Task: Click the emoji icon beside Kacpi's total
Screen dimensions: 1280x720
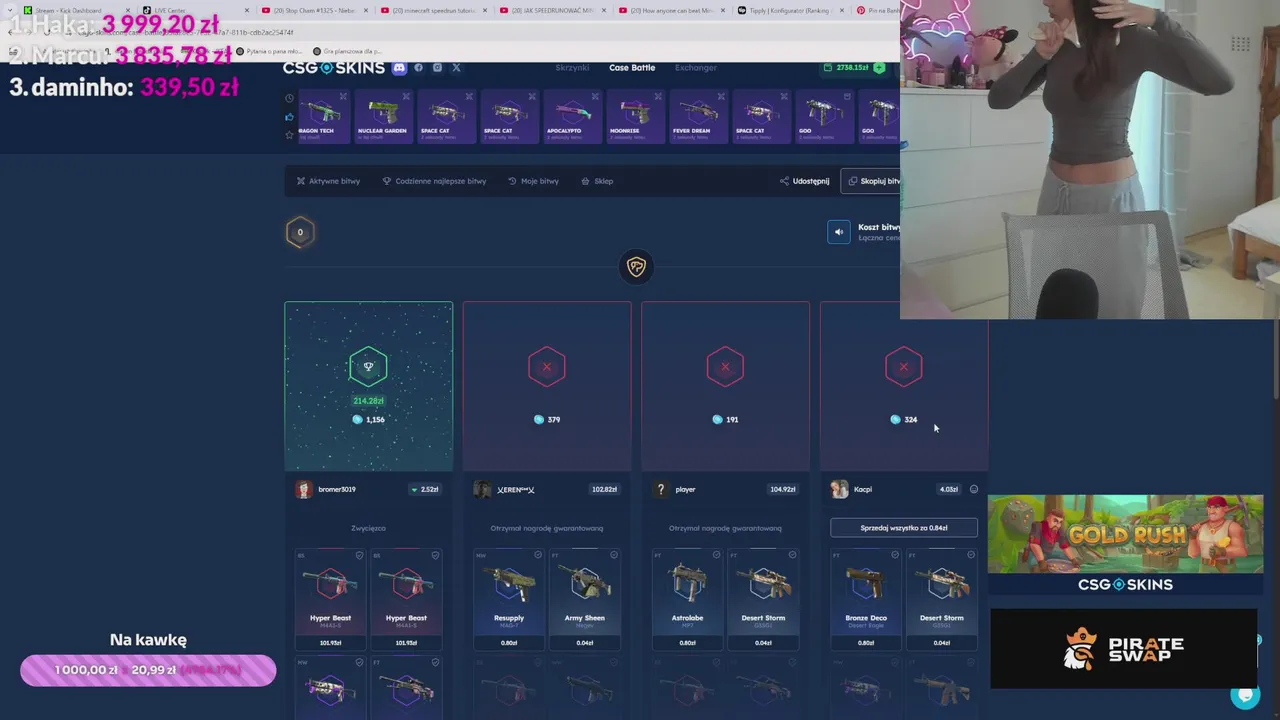Action: (x=974, y=489)
